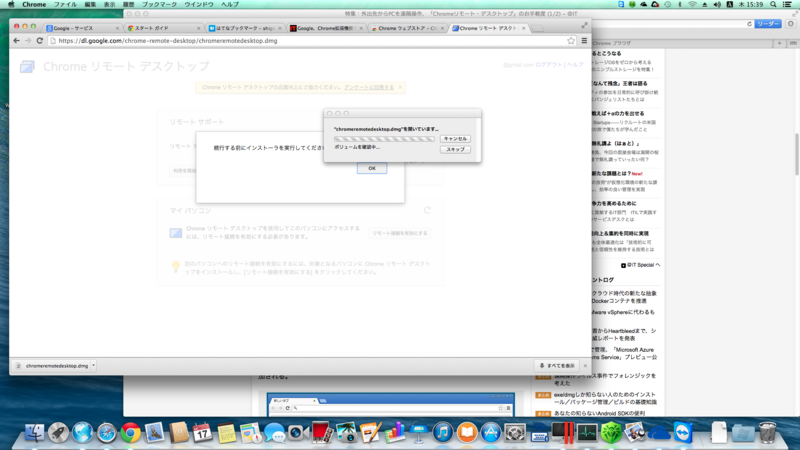Close the downloads bar
This screenshot has width=800, height=450.
click(x=585, y=366)
